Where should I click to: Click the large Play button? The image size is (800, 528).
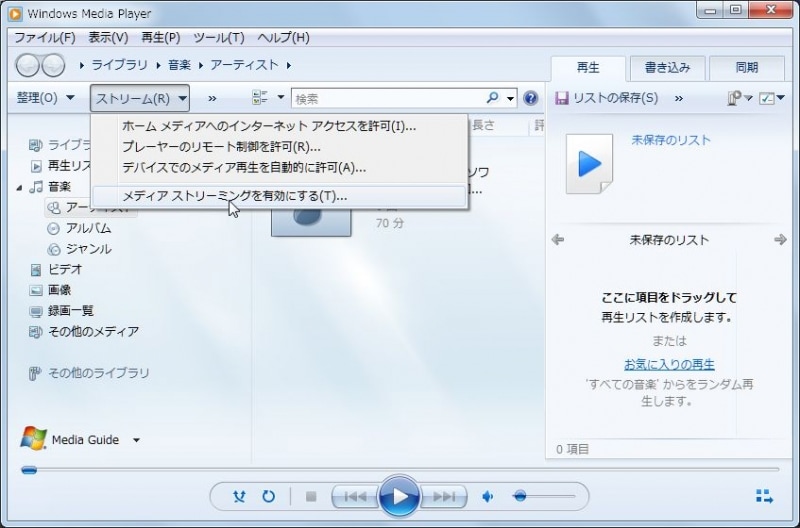click(399, 496)
